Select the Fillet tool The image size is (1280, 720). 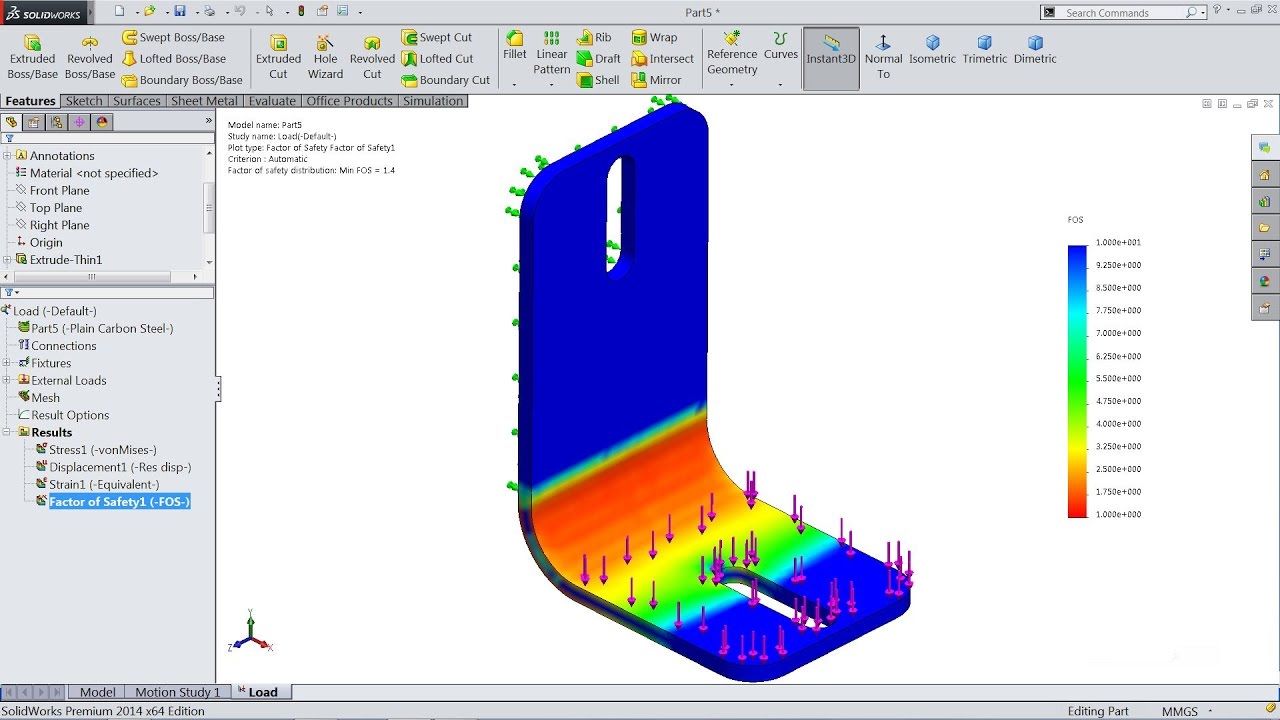[515, 46]
